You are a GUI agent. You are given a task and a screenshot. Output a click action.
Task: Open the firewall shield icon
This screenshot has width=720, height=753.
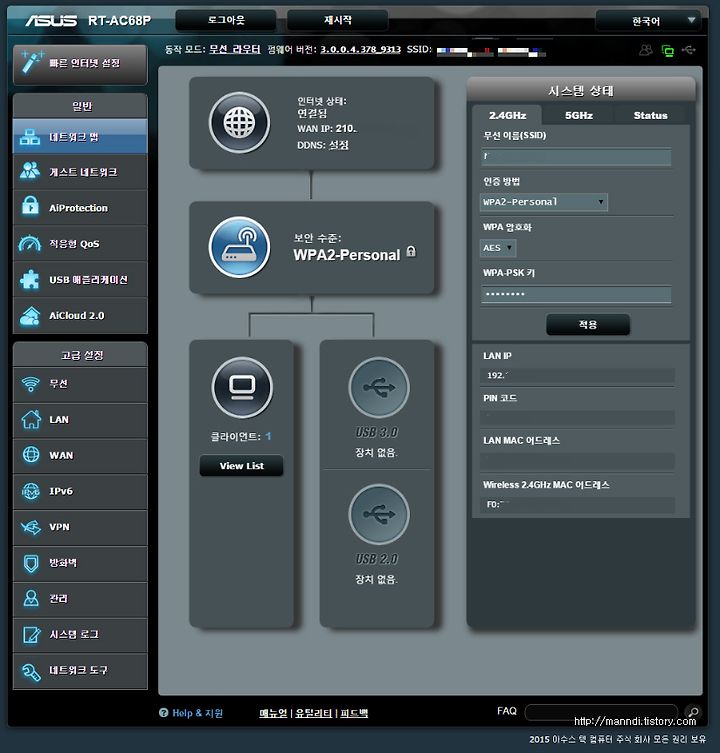(x=31, y=563)
